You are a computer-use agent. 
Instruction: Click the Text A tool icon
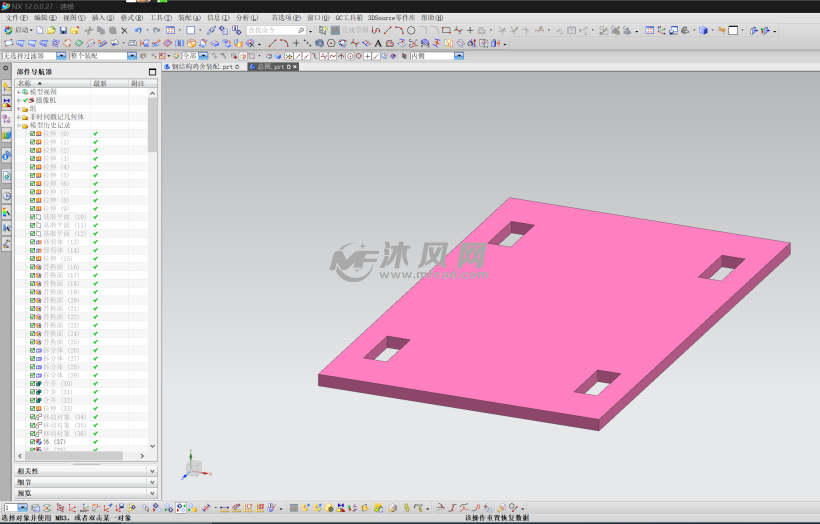377,43
